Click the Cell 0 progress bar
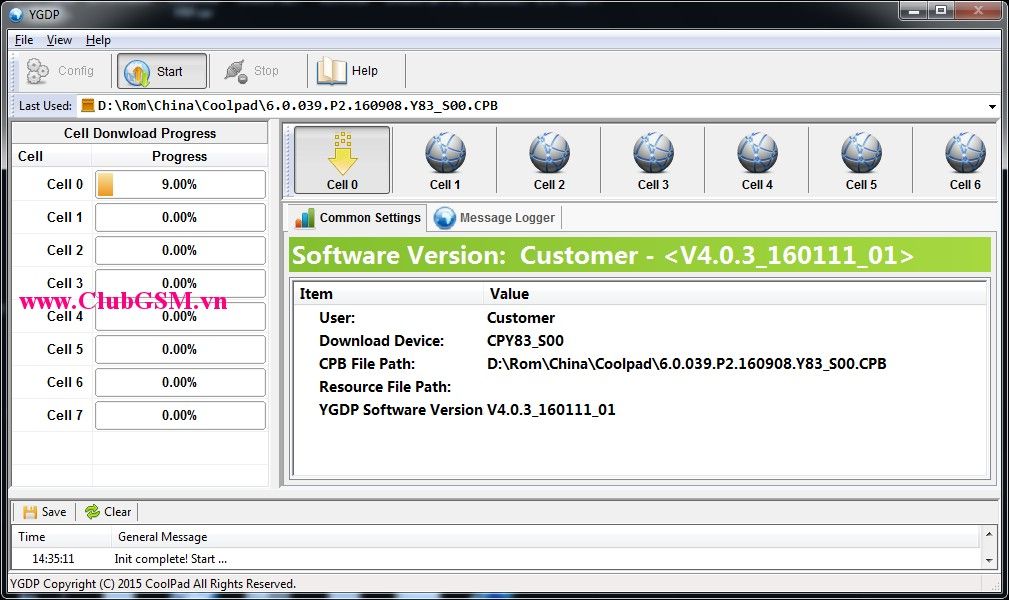Image resolution: width=1009 pixels, height=600 pixels. (x=180, y=184)
